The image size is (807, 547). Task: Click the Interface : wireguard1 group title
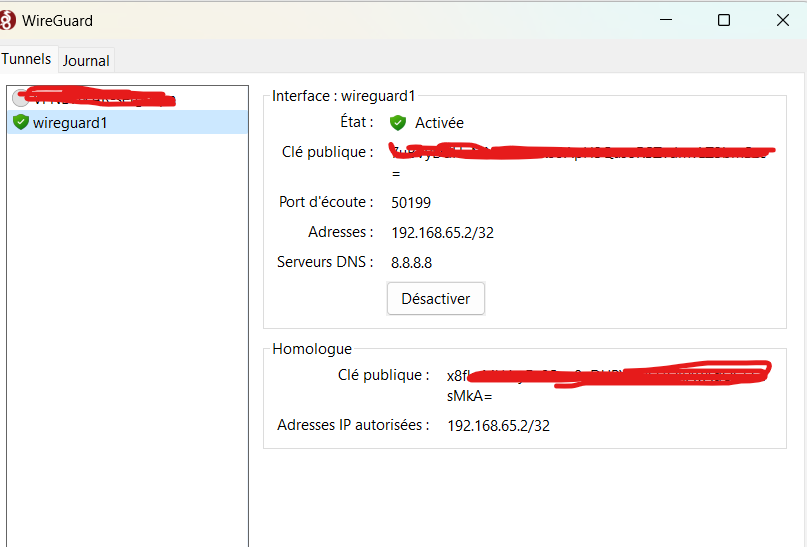point(343,96)
